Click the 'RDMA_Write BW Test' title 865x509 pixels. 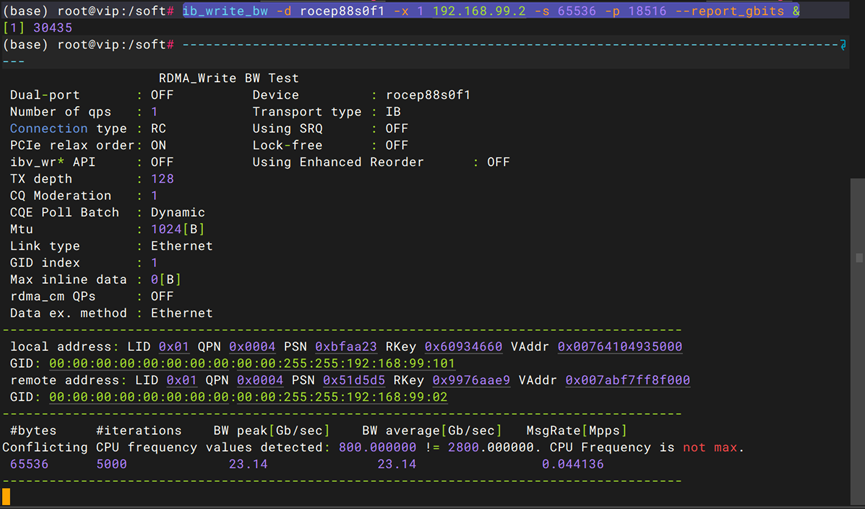tap(228, 78)
